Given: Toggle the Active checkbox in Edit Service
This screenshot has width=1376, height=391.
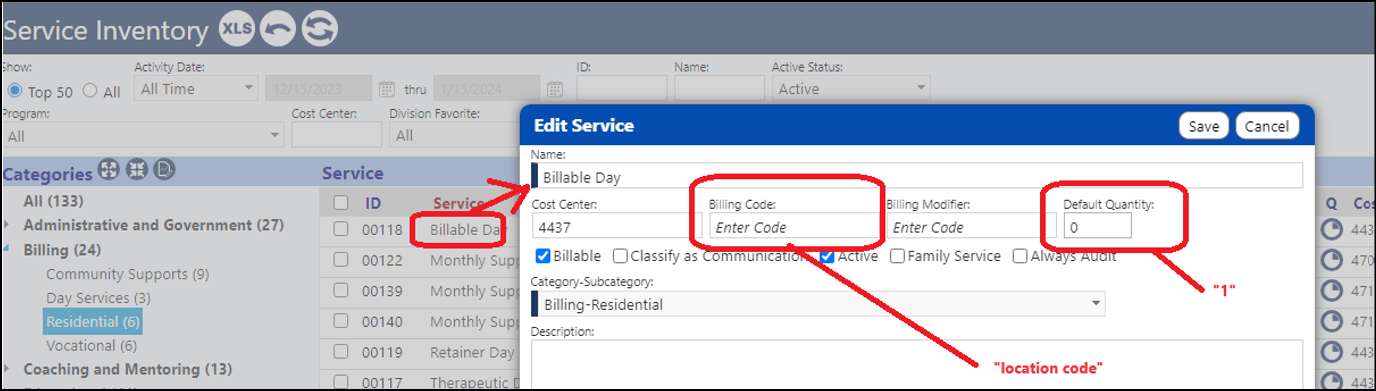Looking at the screenshot, I should coord(827,256).
